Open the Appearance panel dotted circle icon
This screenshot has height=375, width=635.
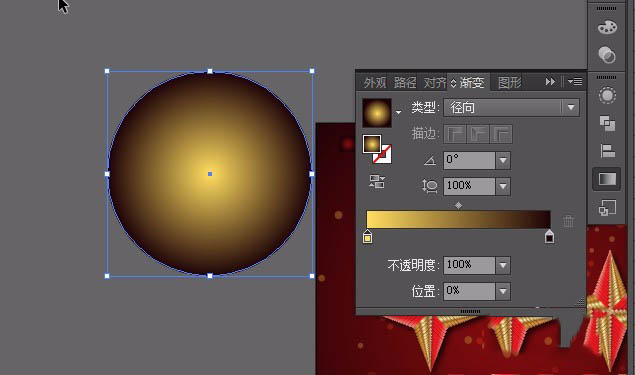pos(607,96)
